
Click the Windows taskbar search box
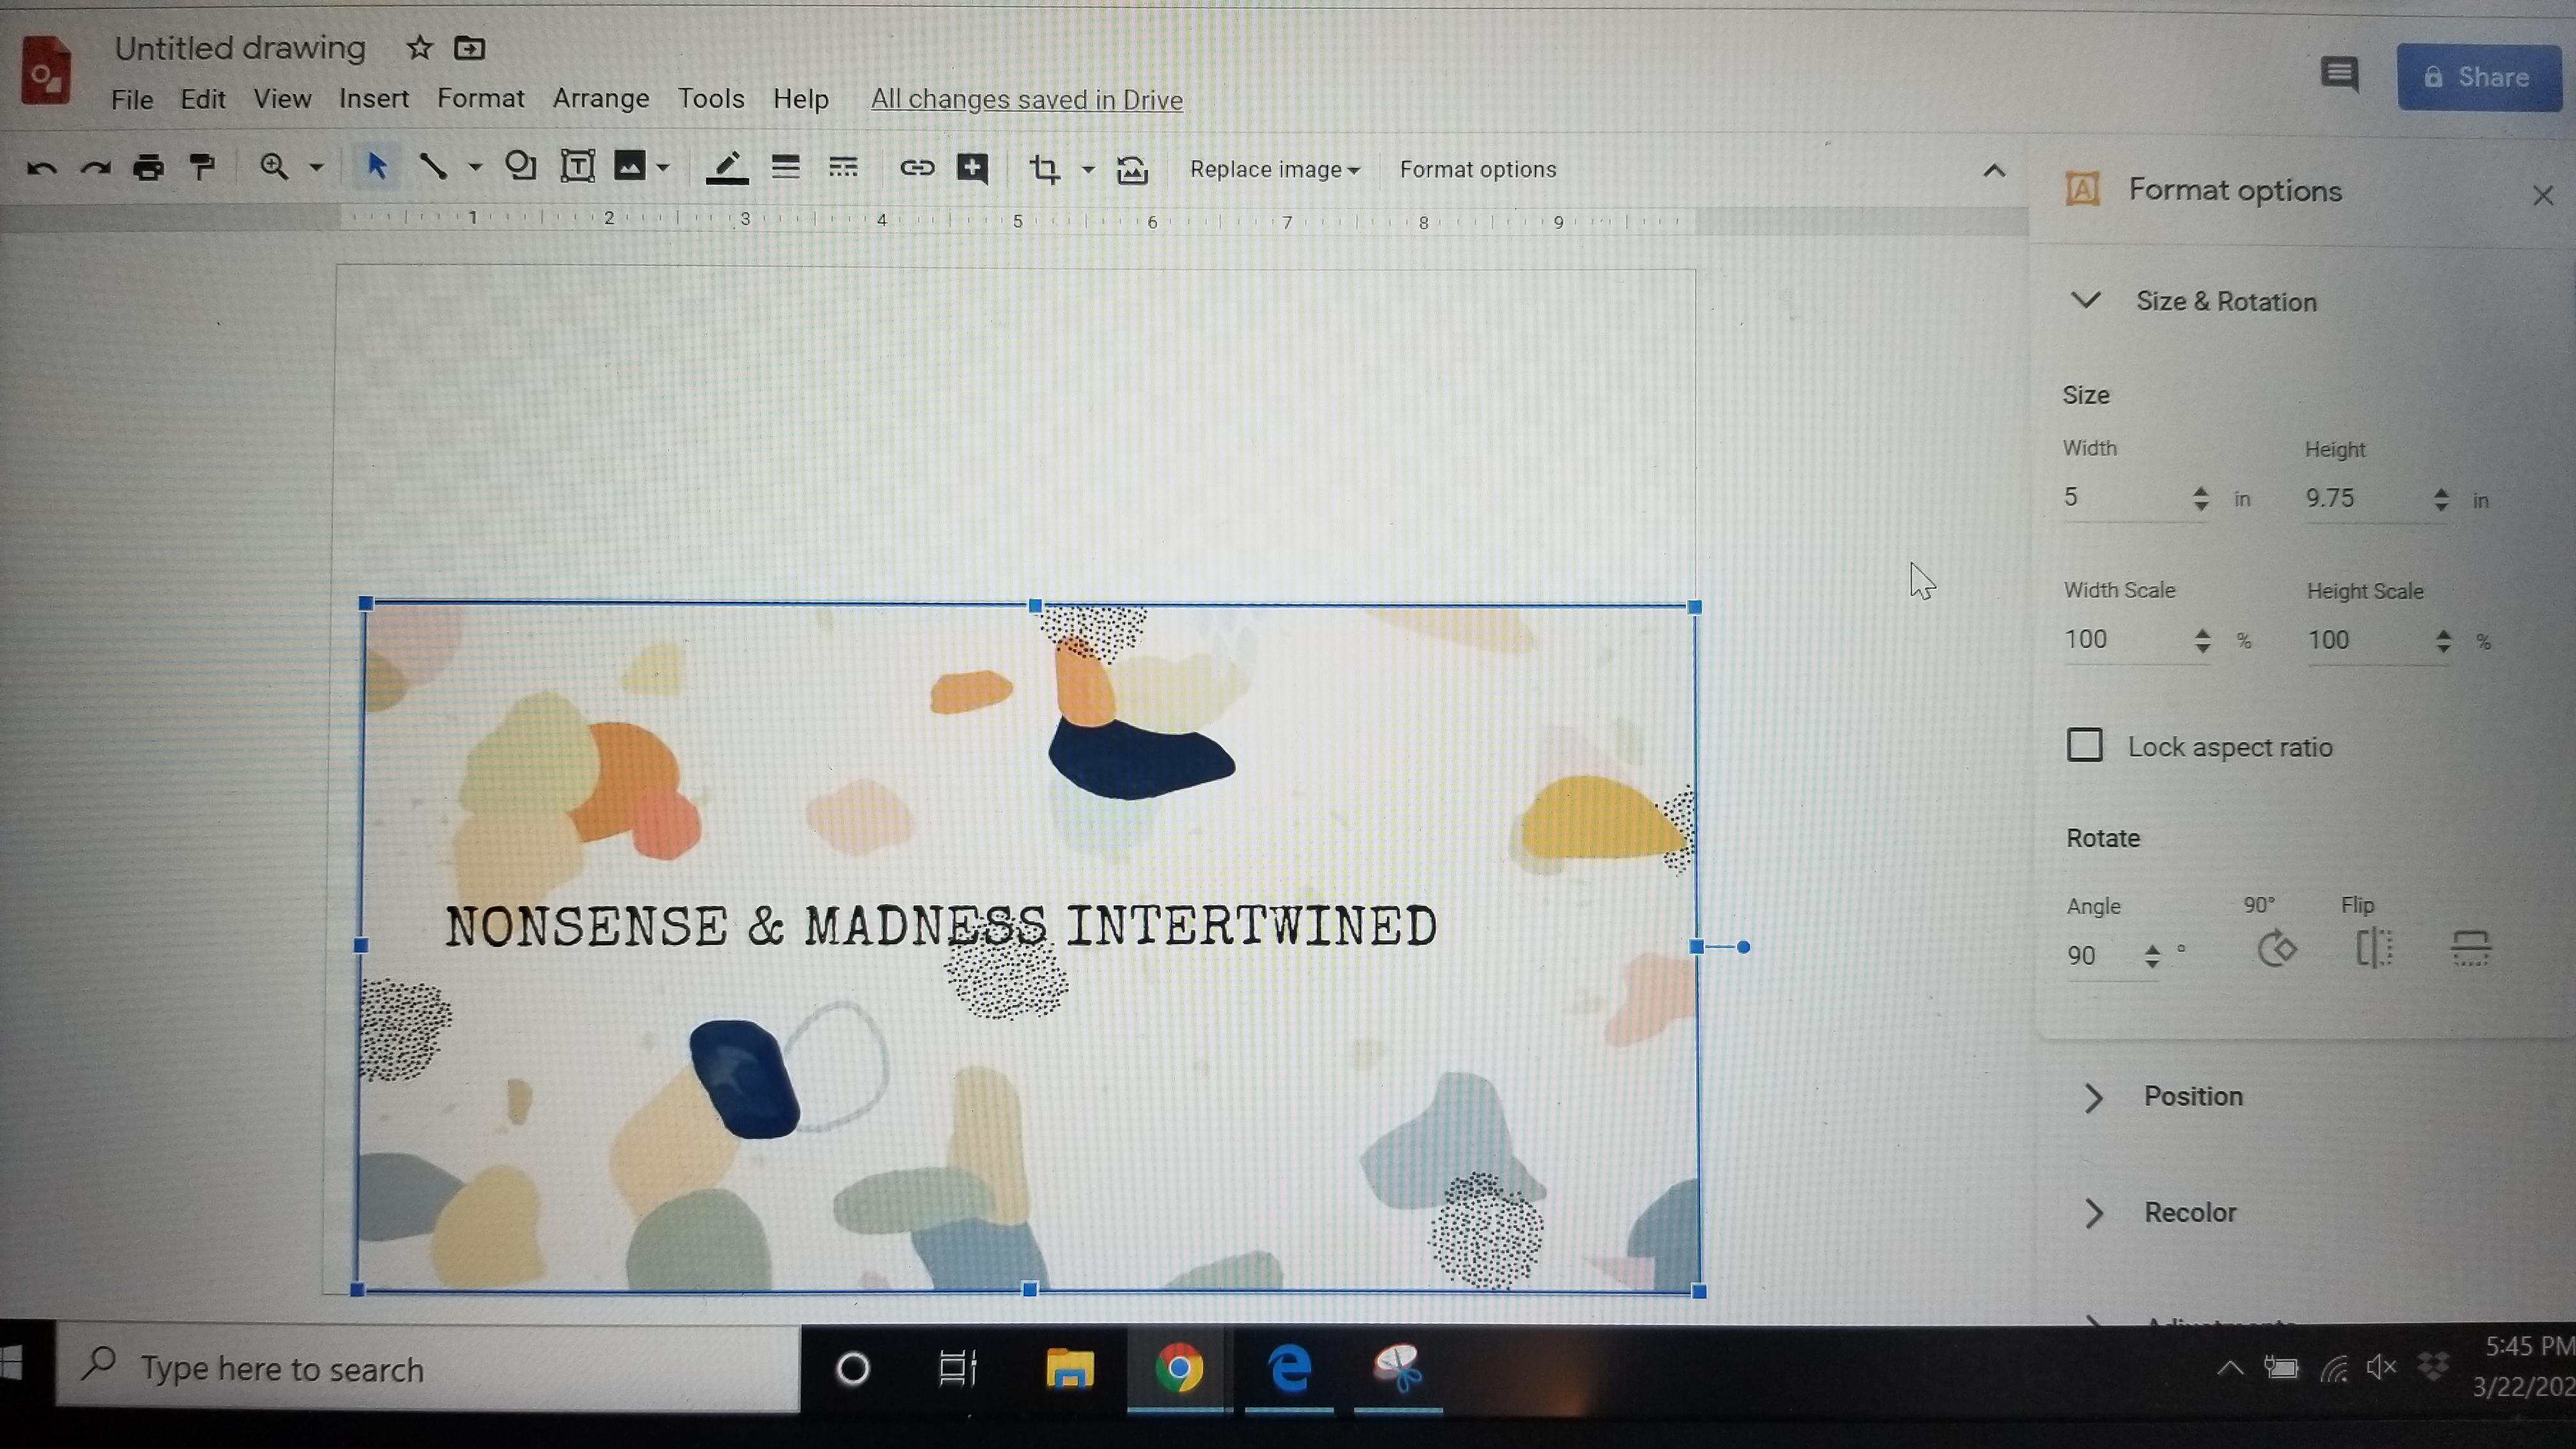coord(428,1368)
